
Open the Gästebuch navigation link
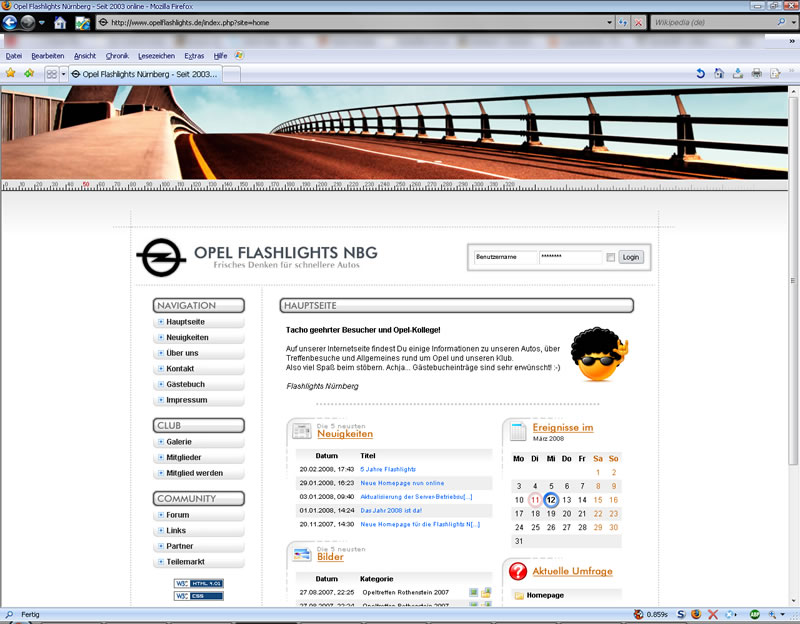coord(185,384)
